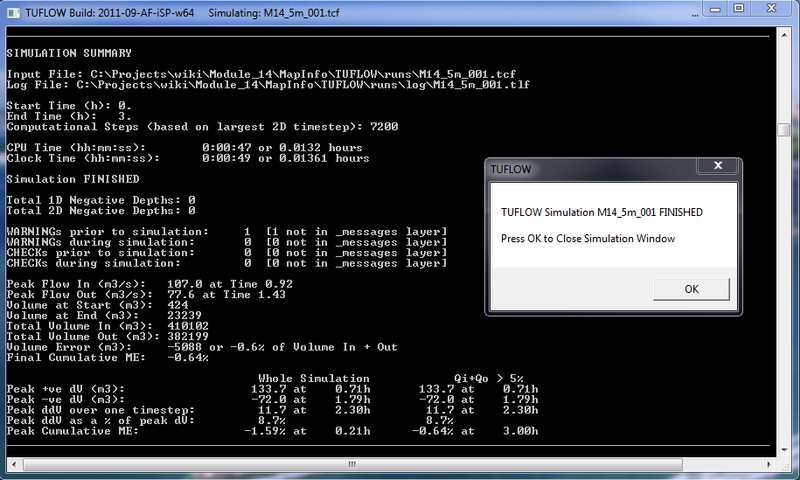This screenshot has height=480, width=800.
Task: Click the vertical scrollbar up arrow
Action: click(782, 33)
